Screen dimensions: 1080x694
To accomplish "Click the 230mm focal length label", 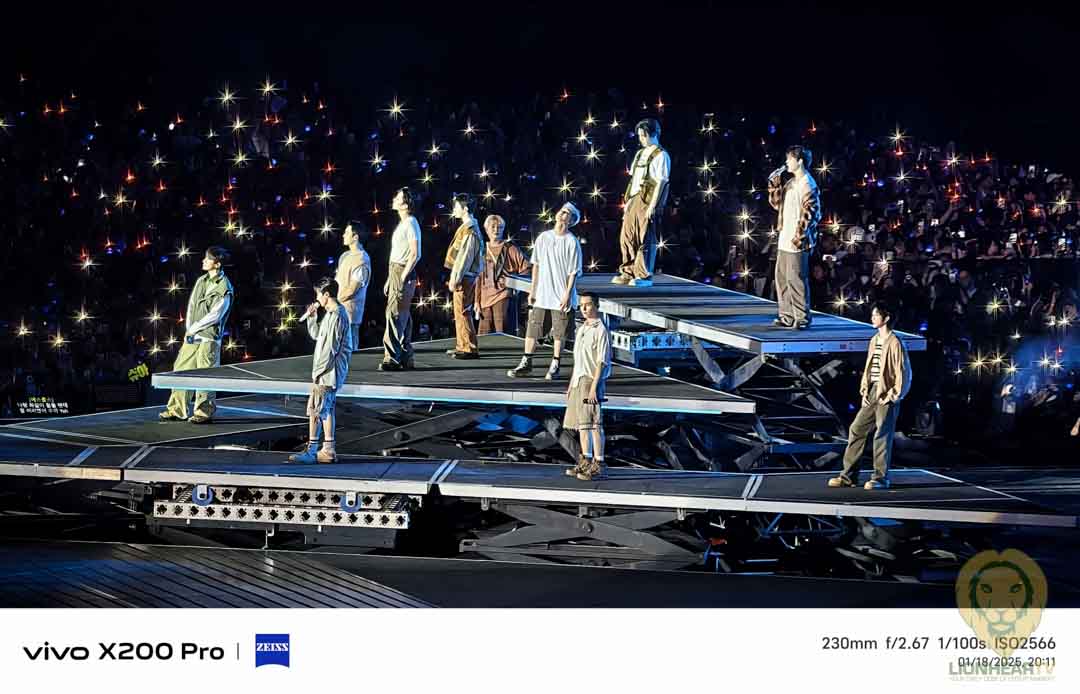I will (x=849, y=643).
